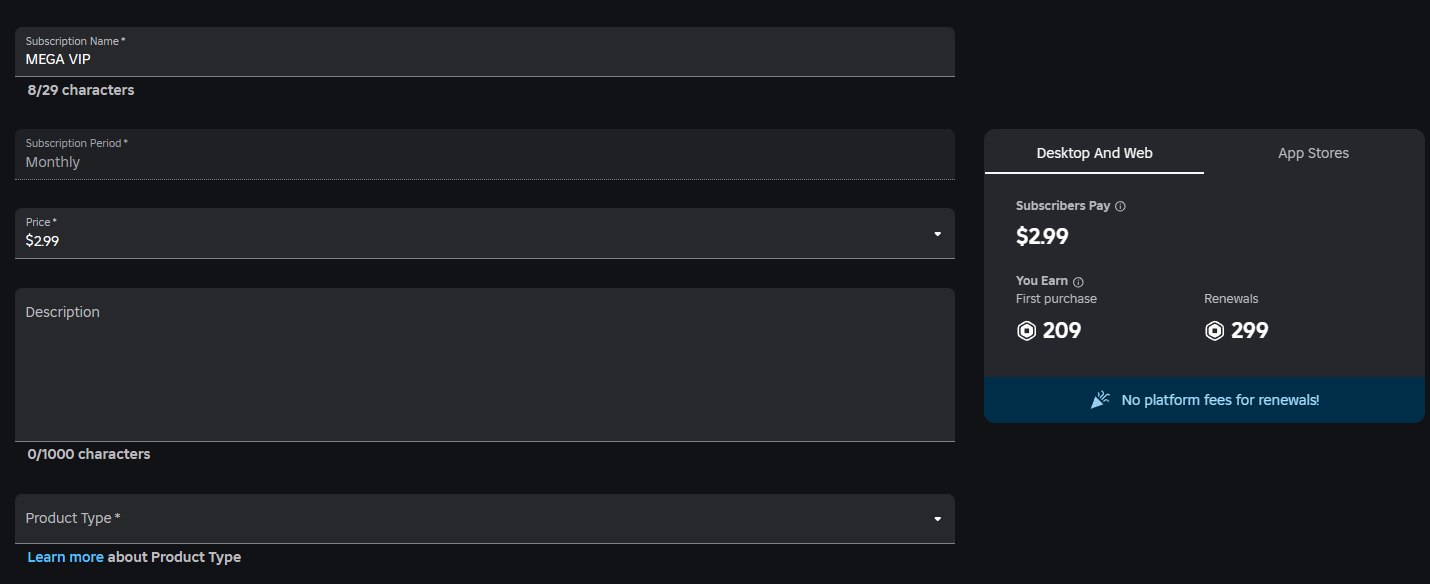The width and height of the screenshot is (1430, 584).
Task: Click into the Subscription Name field showing MEGA VIP
Action: pyautogui.click(x=485, y=58)
